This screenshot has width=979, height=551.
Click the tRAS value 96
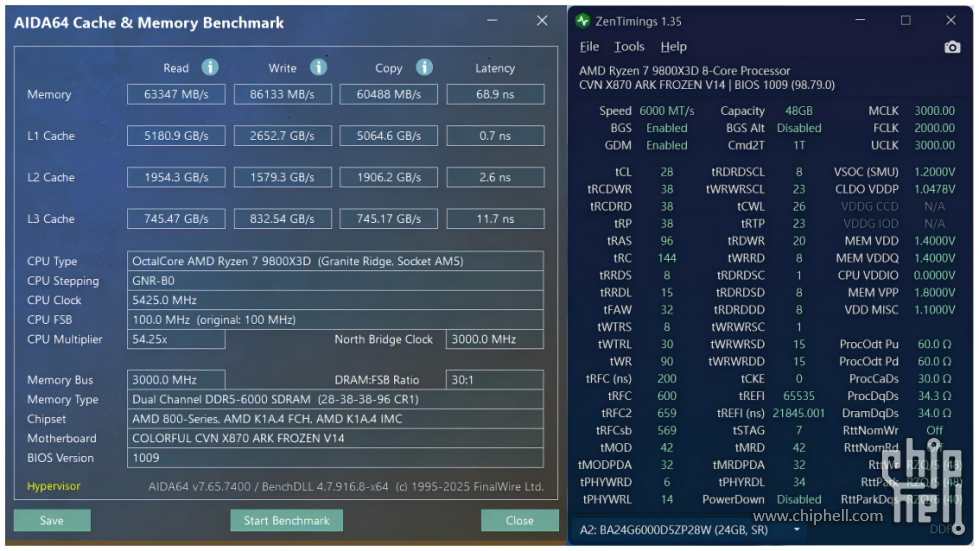pyautogui.click(x=667, y=241)
